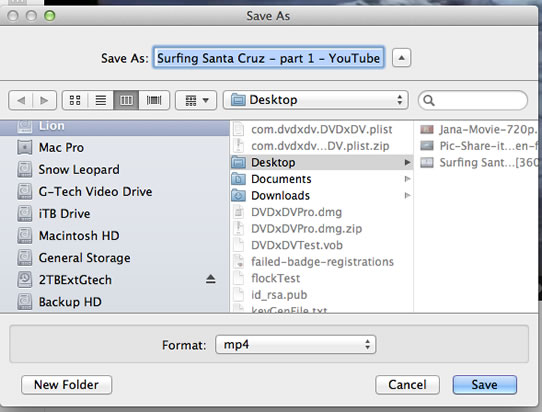Open the Desktop location popup menu
This screenshot has height=412, width=542.
316,100
